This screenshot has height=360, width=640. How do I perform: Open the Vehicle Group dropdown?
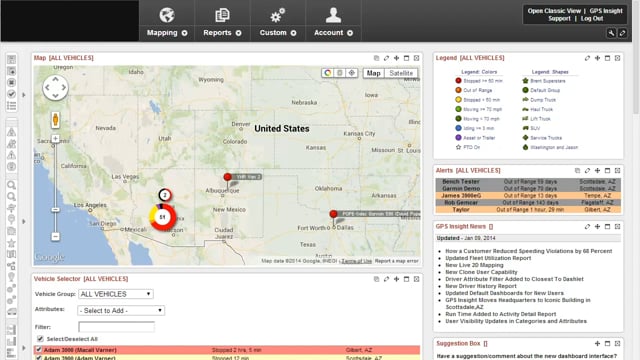pyautogui.click(x=116, y=294)
